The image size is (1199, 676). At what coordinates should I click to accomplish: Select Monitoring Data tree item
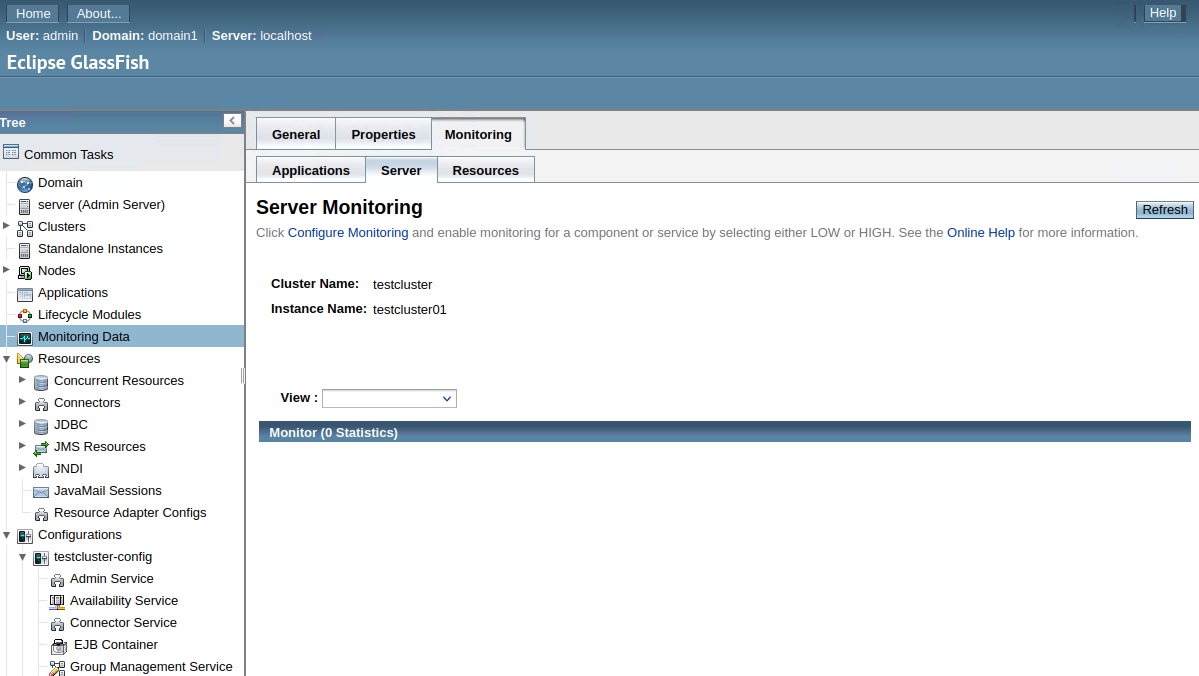[84, 336]
